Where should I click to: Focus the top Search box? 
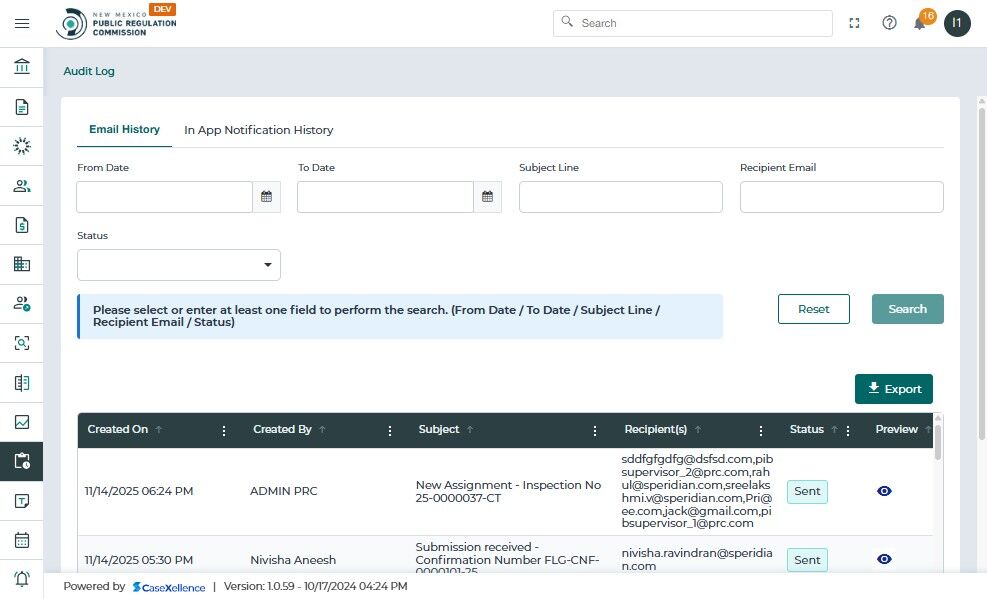692,23
